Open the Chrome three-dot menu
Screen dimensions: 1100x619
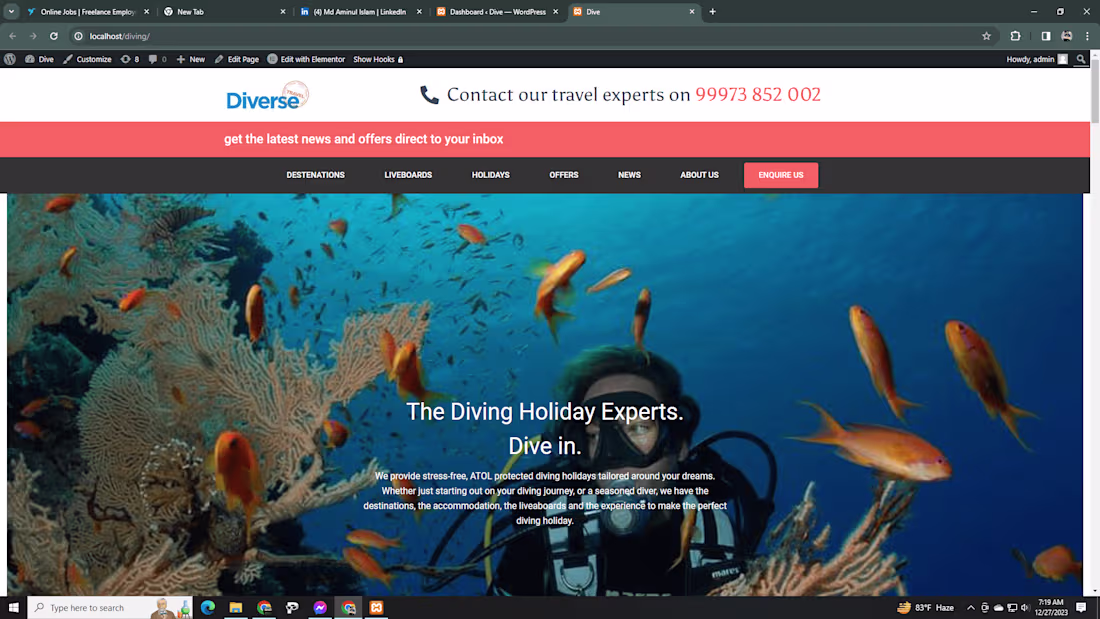pyautogui.click(x=1087, y=35)
